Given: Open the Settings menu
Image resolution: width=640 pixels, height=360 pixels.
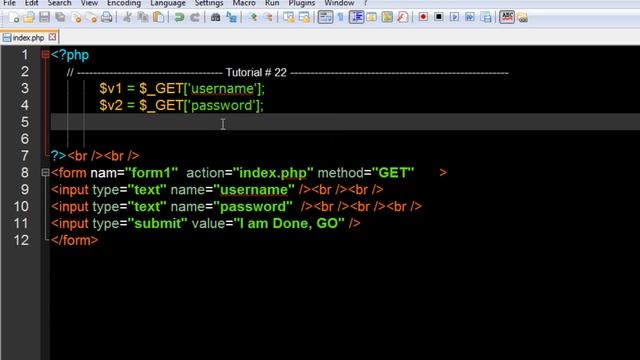Looking at the screenshot, I should pos(209,3).
